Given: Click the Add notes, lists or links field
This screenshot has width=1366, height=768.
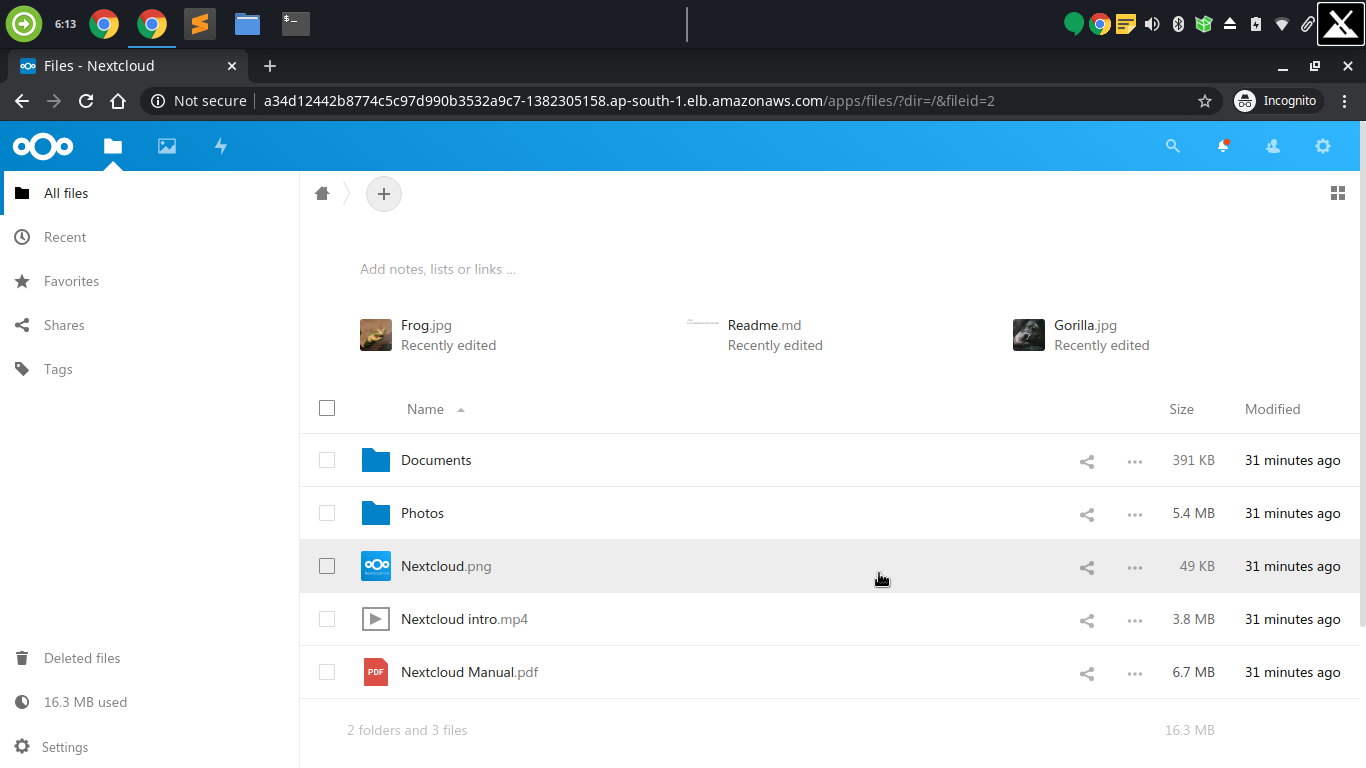Looking at the screenshot, I should (x=438, y=269).
